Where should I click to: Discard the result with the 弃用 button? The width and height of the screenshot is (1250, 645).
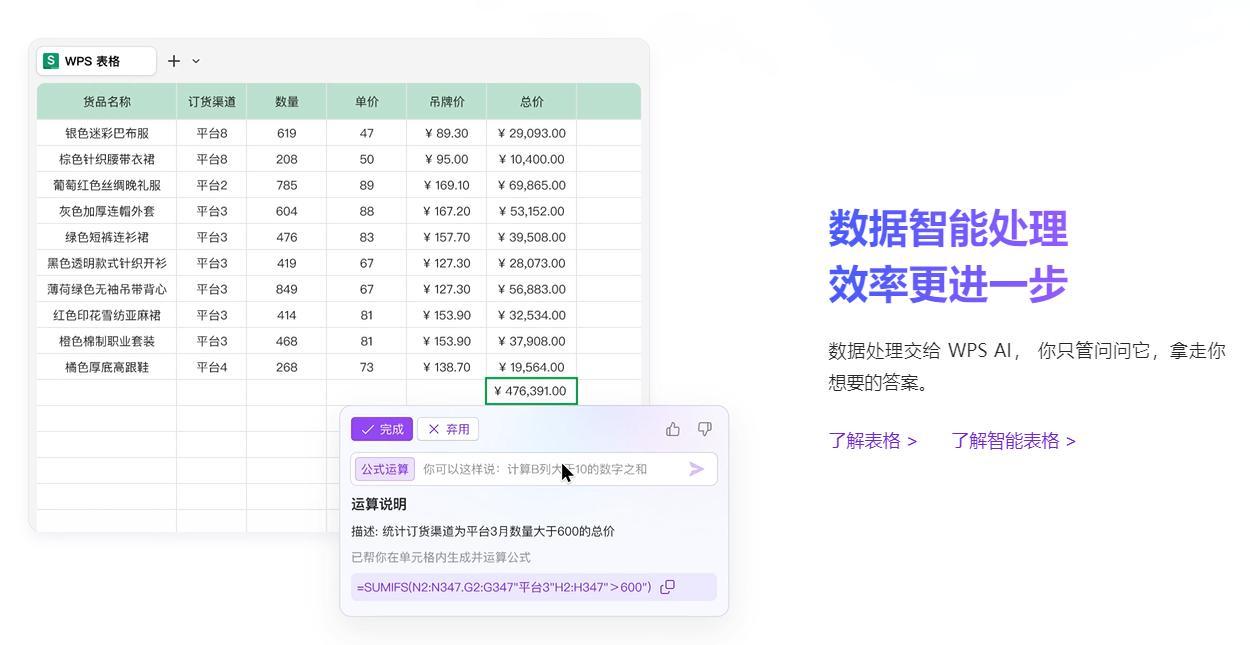tap(448, 429)
